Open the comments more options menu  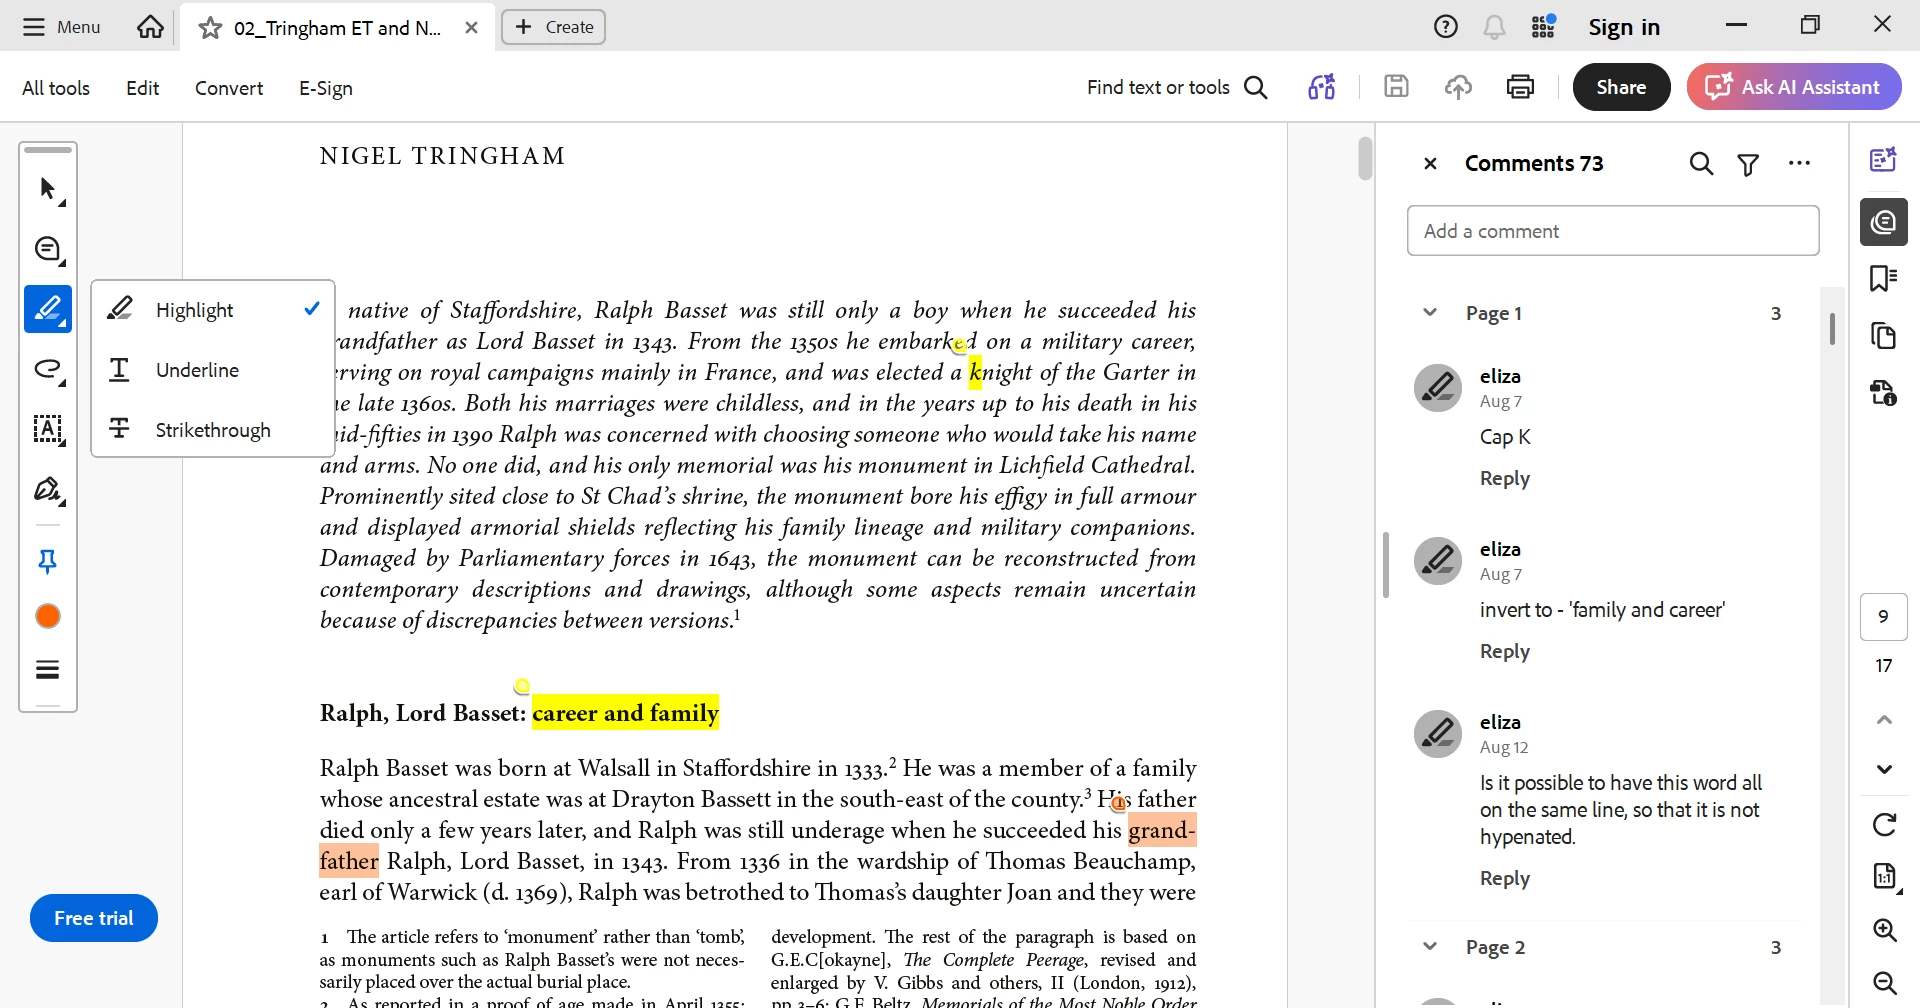pyautogui.click(x=1799, y=164)
